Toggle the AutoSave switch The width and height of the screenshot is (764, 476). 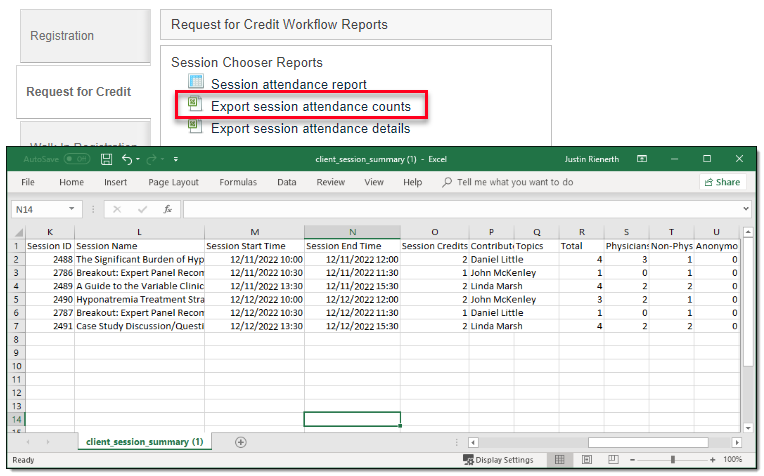click(x=77, y=159)
